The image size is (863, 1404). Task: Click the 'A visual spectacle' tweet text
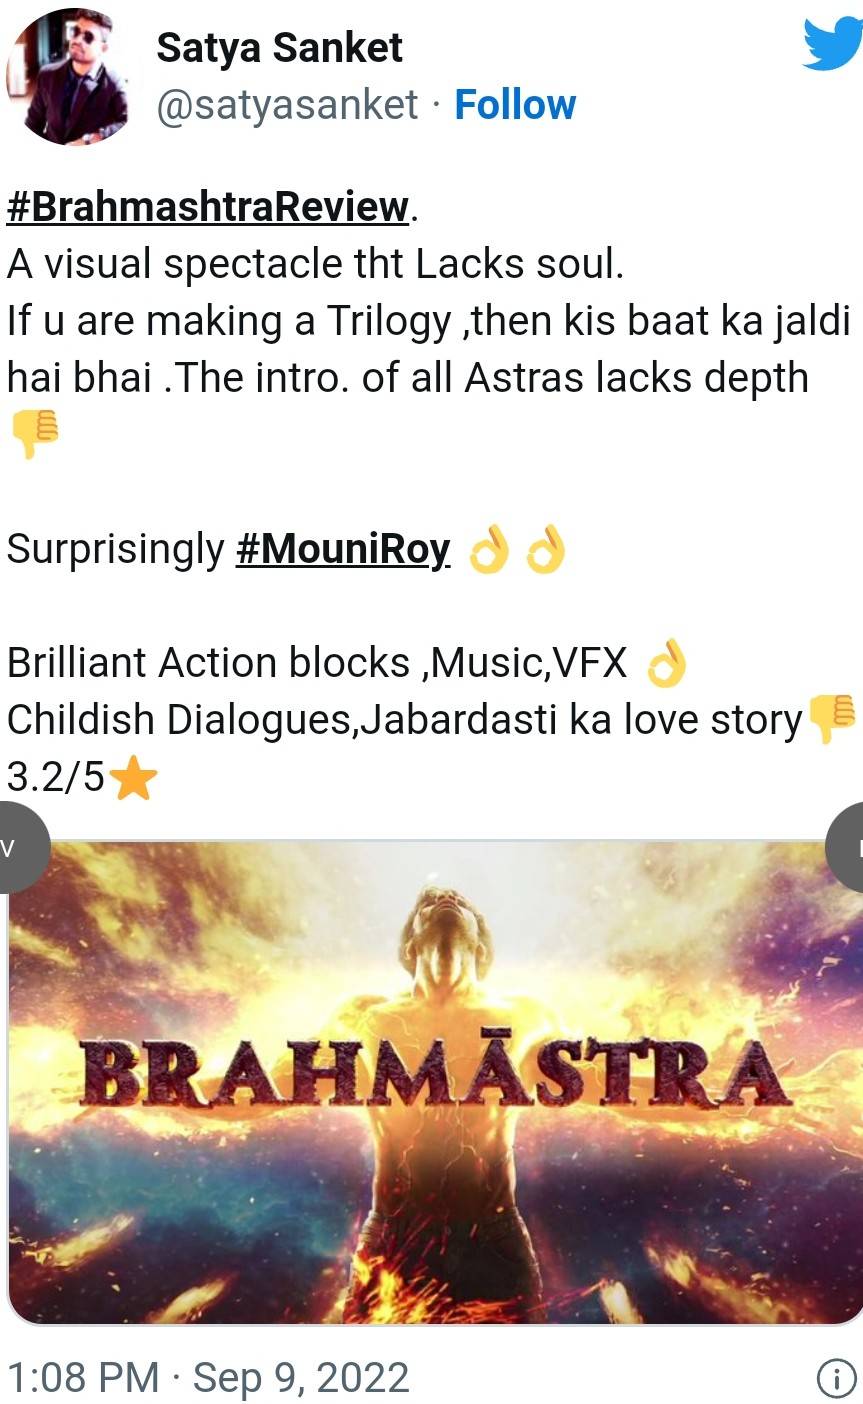[315, 264]
